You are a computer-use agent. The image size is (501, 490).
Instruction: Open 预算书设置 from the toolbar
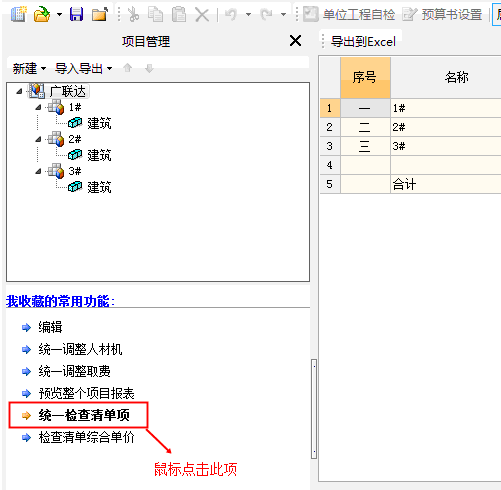tap(442, 15)
